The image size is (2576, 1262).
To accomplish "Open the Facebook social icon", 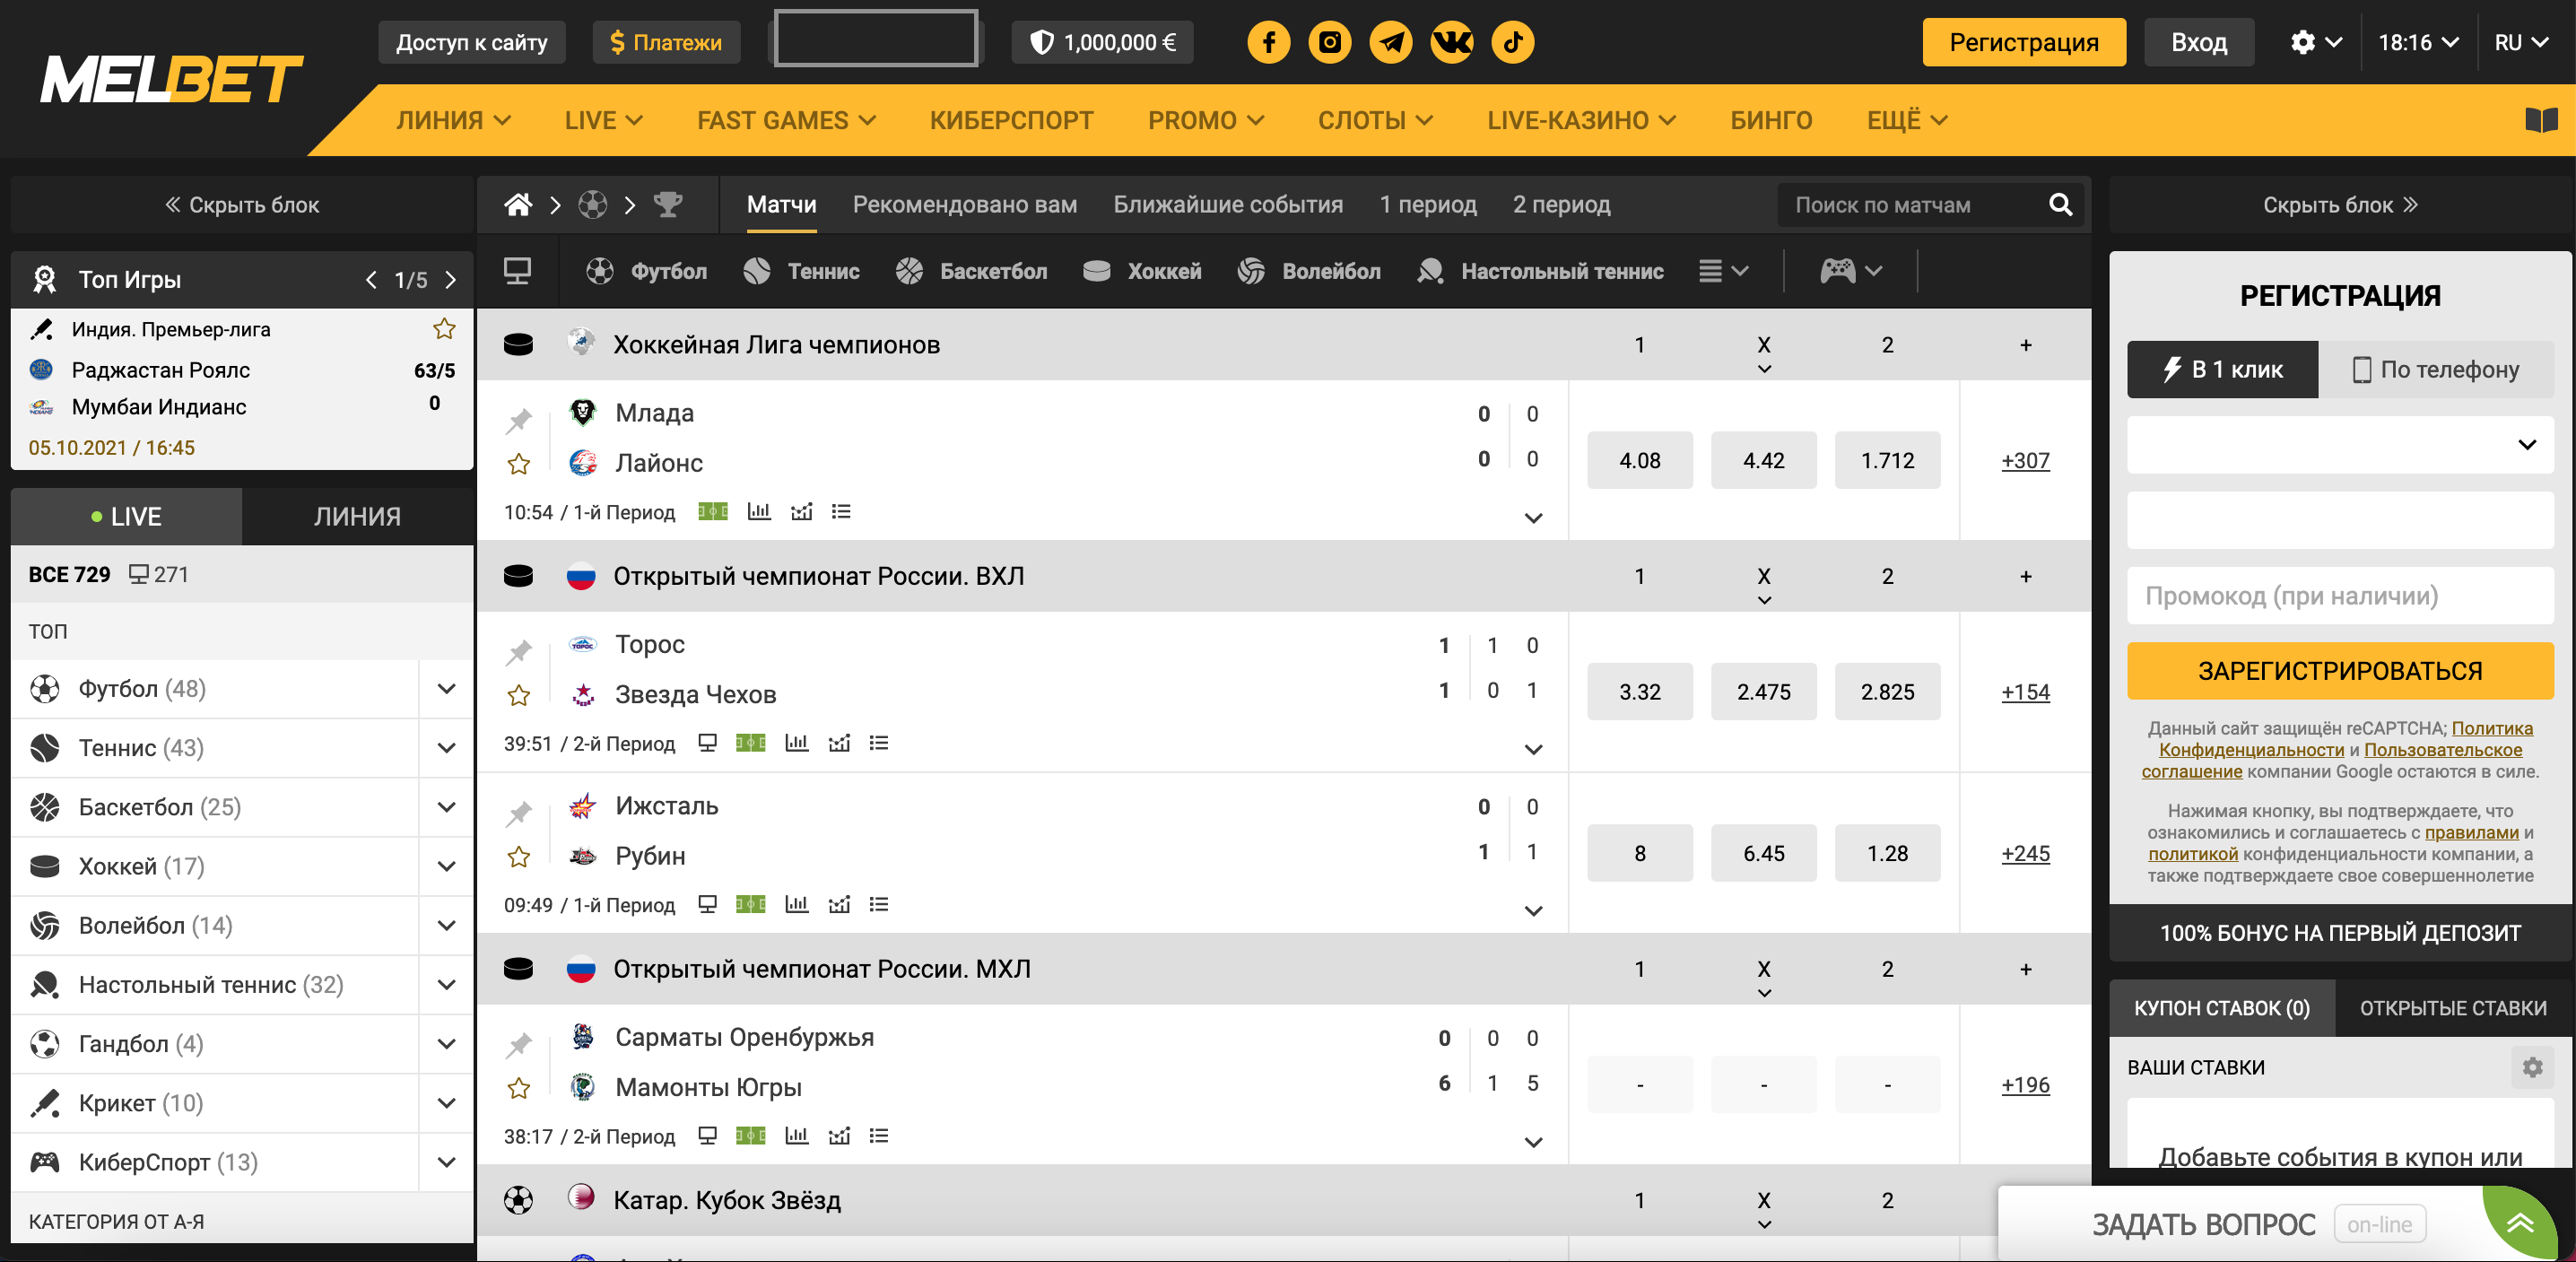I will (1268, 42).
